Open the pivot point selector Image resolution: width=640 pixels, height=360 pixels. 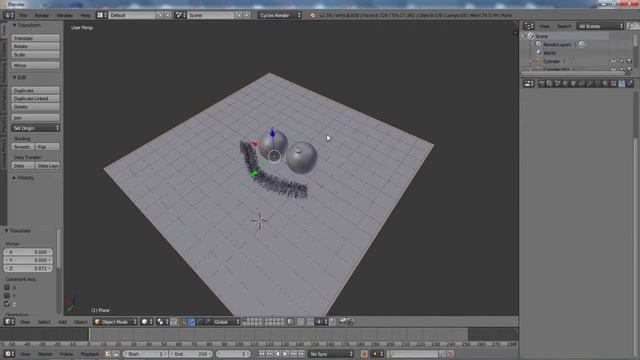click(162, 322)
